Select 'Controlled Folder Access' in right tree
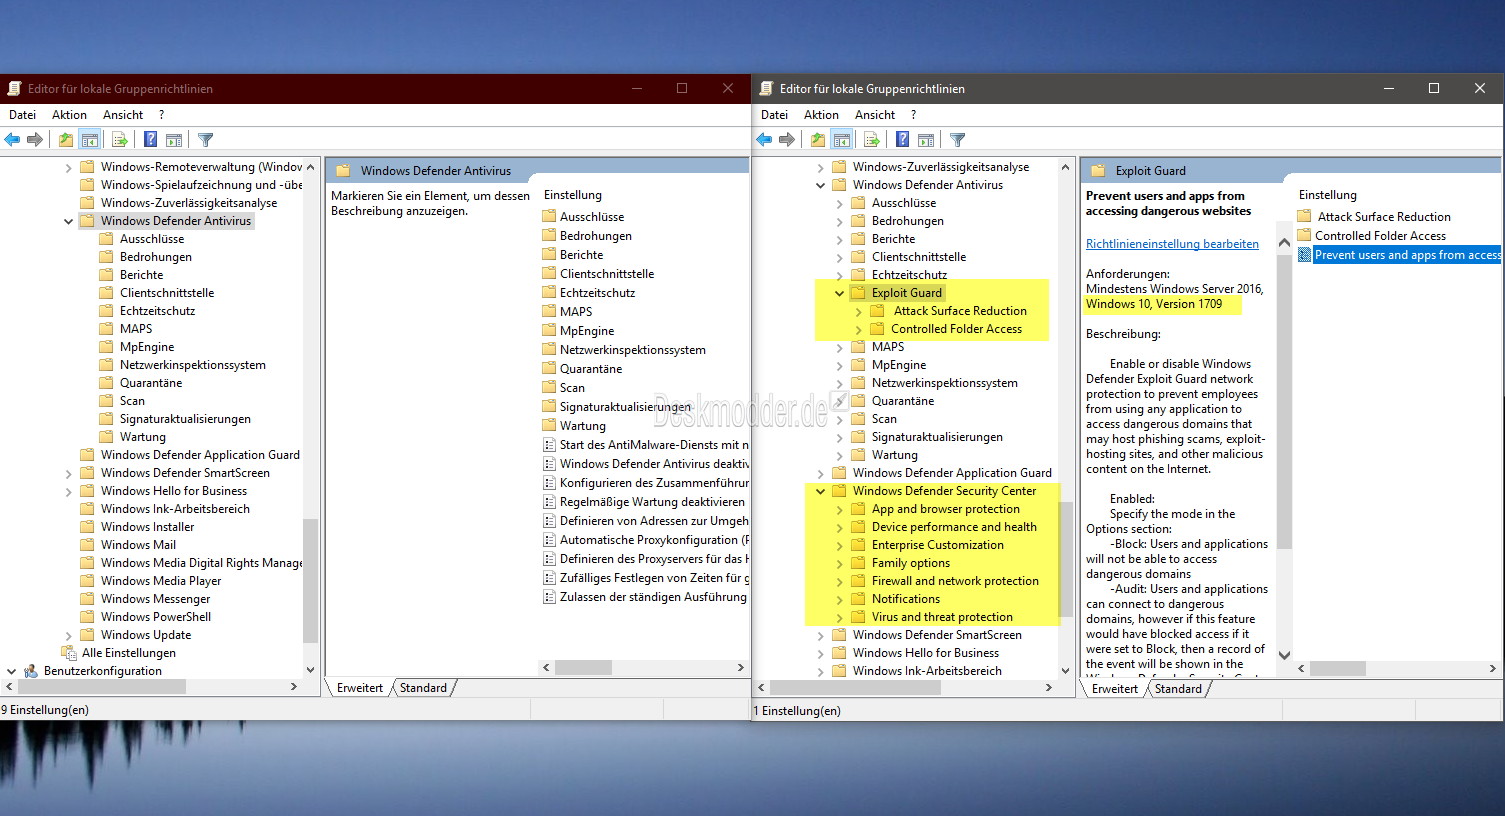This screenshot has width=1505, height=816. coord(956,329)
